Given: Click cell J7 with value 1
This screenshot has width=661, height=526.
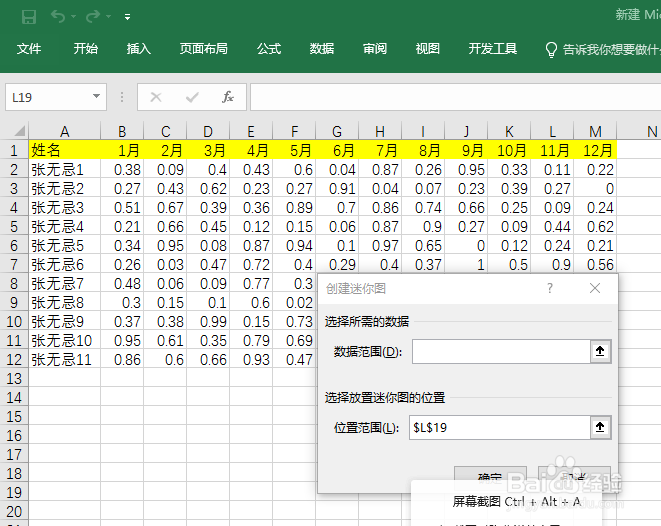Looking at the screenshot, I should pyautogui.click(x=466, y=264).
